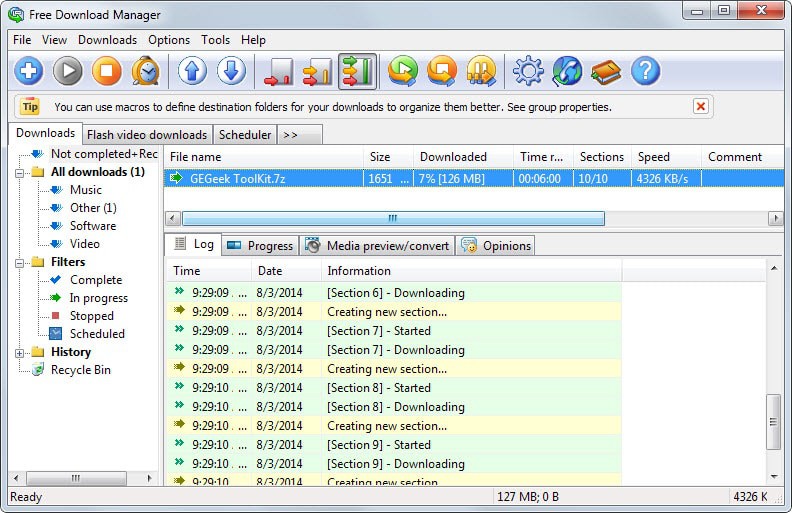Select the Log tab
792x513 pixels.
tap(193, 244)
